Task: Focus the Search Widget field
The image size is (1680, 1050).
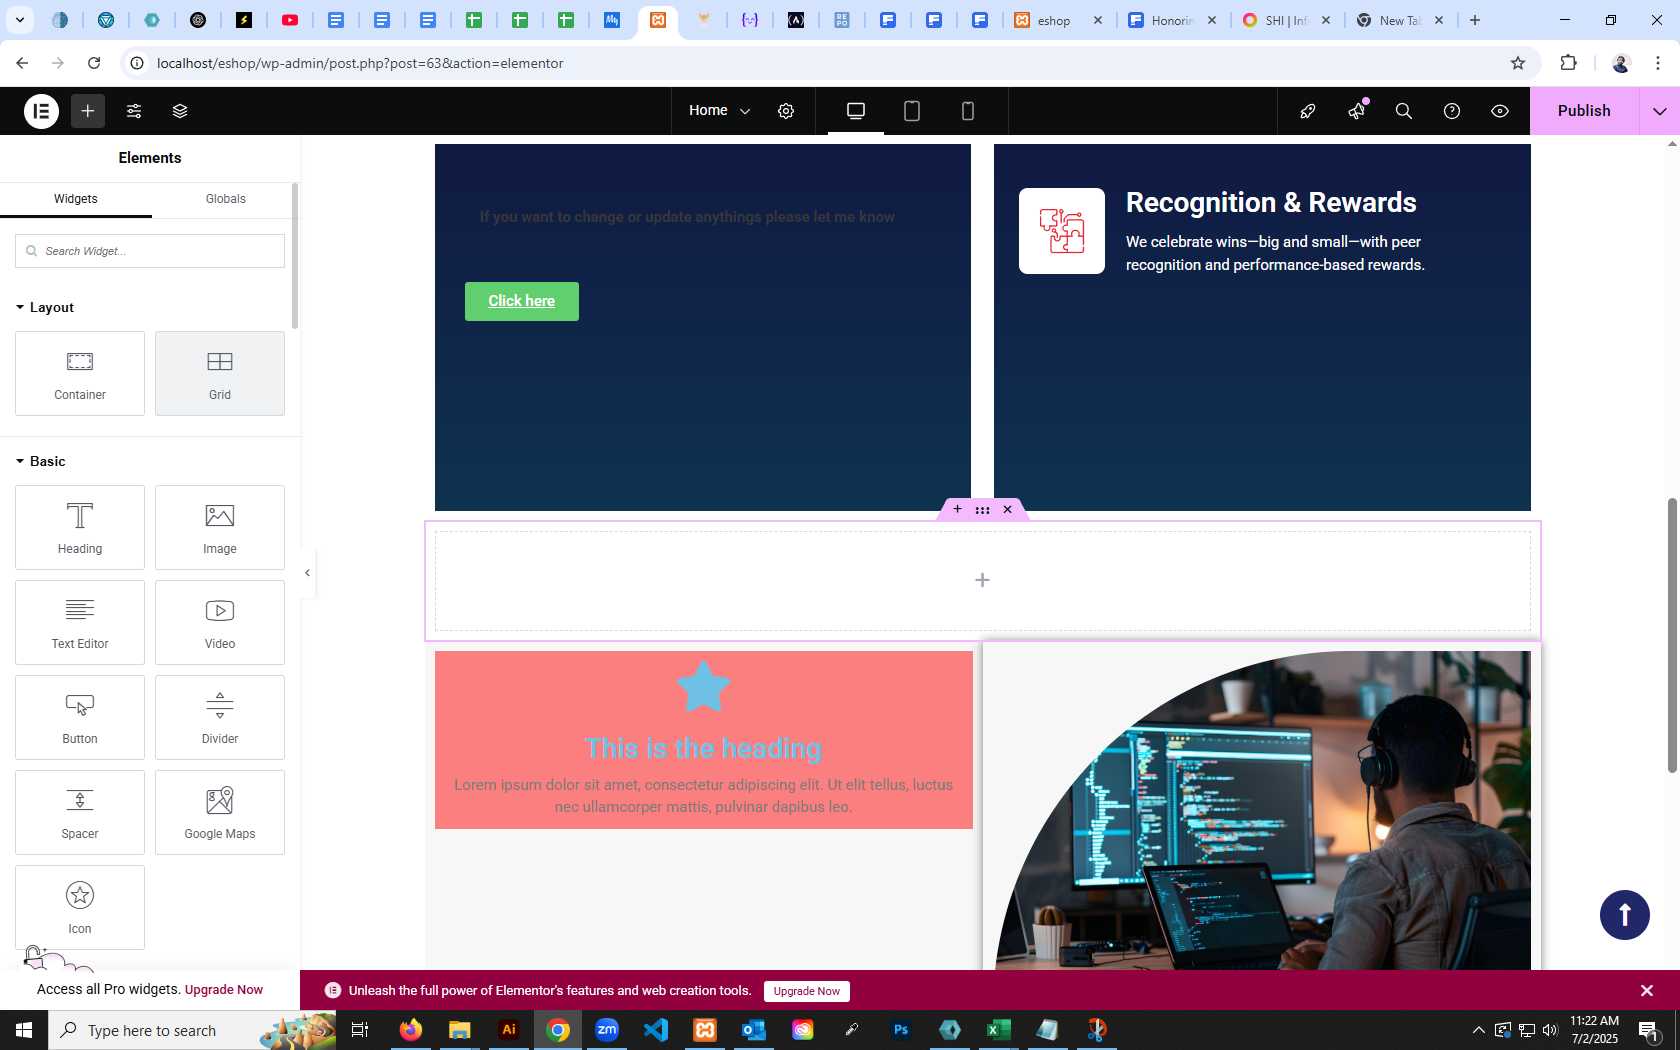Action: [x=150, y=251]
